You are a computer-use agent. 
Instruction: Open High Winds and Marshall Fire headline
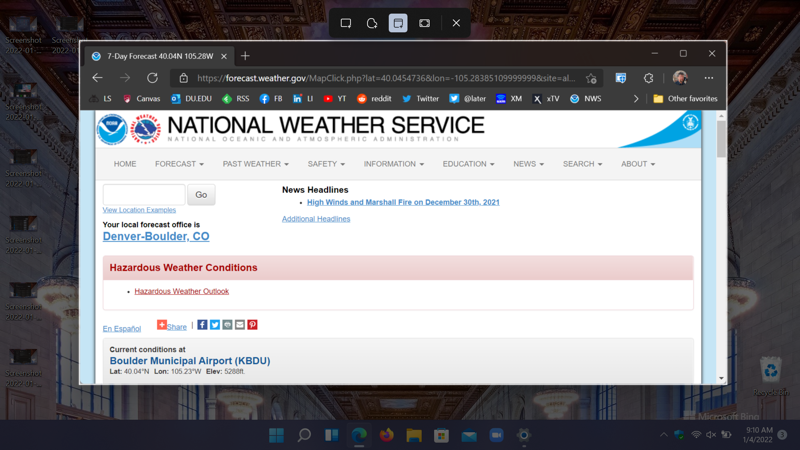point(403,202)
